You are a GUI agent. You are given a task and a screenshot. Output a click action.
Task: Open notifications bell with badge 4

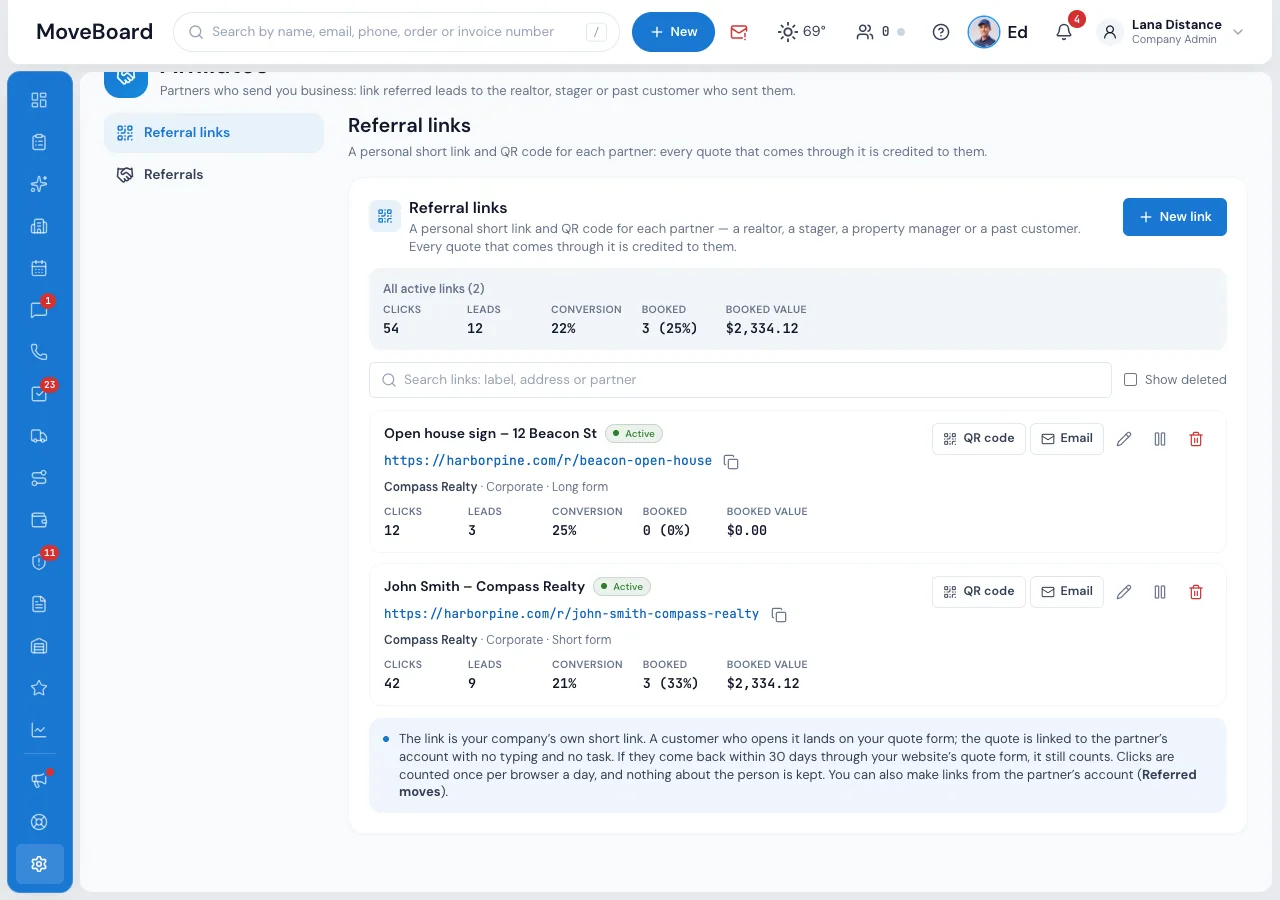coord(1064,32)
